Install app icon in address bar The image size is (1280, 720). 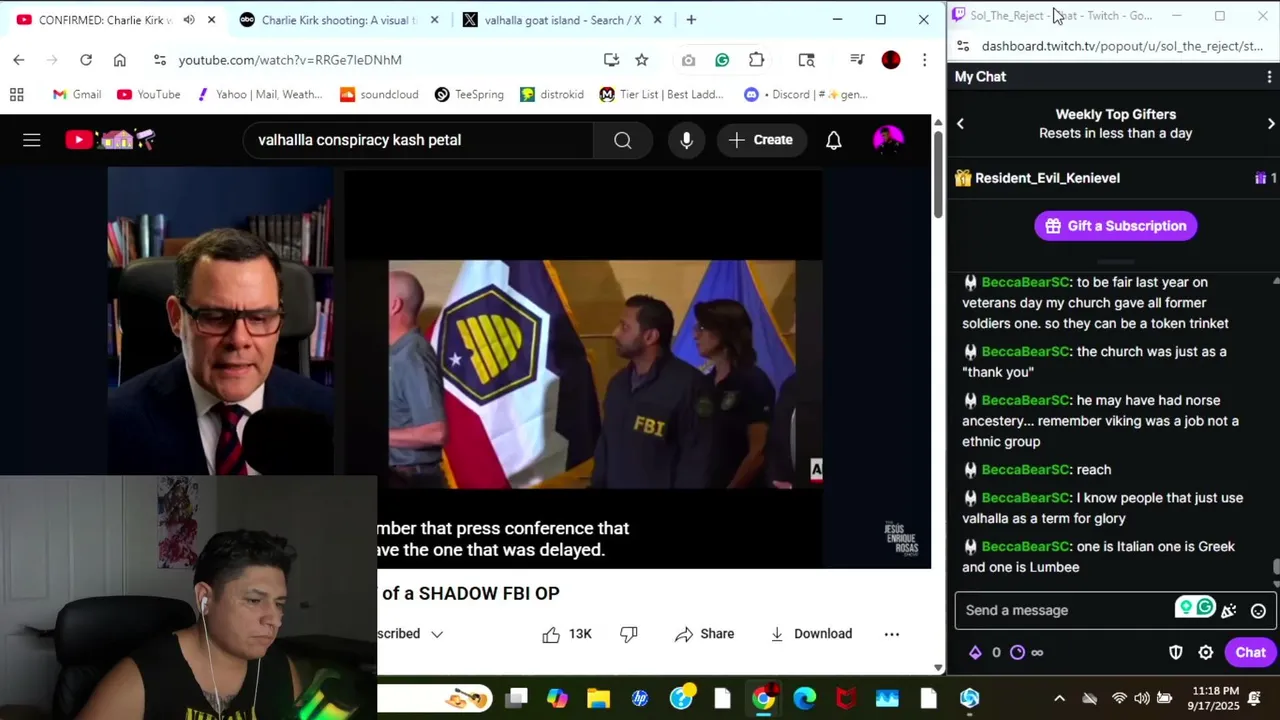click(611, 60)
